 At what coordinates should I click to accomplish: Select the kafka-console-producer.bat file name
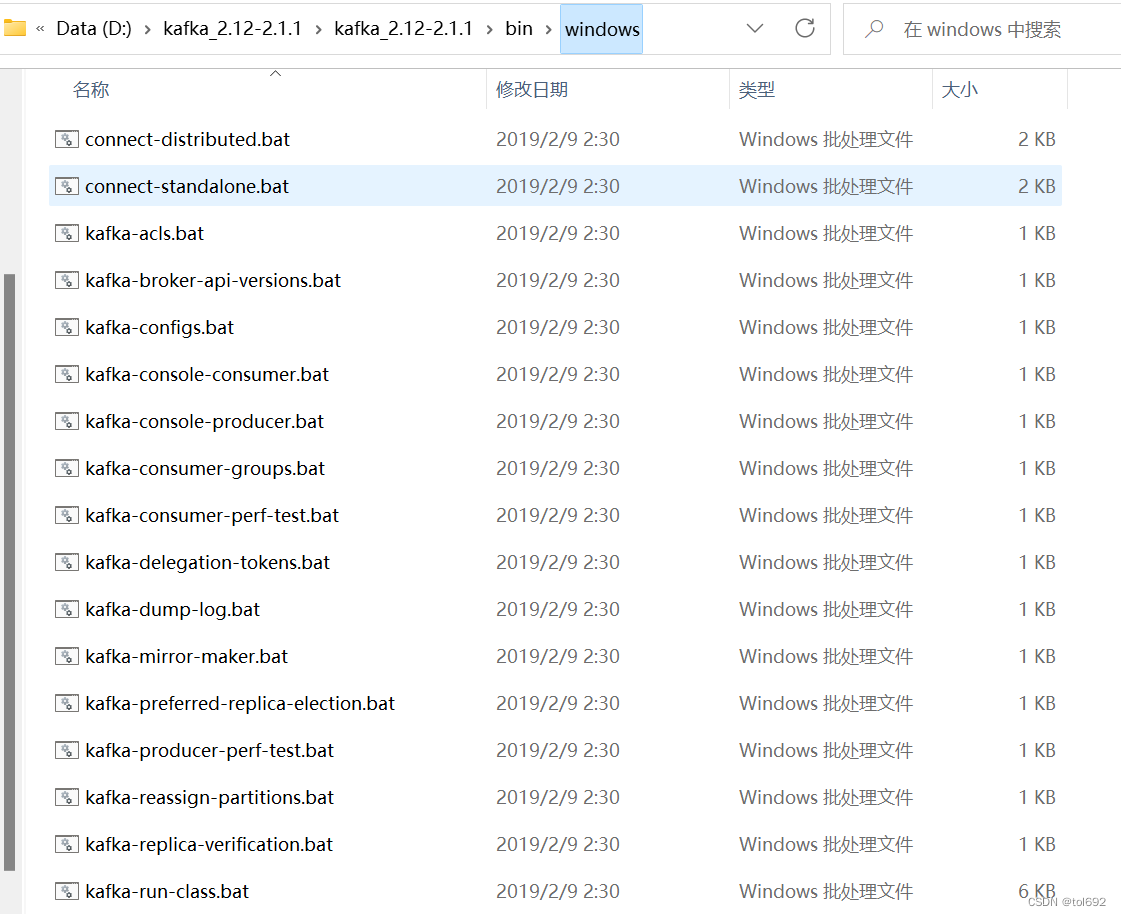204,421
